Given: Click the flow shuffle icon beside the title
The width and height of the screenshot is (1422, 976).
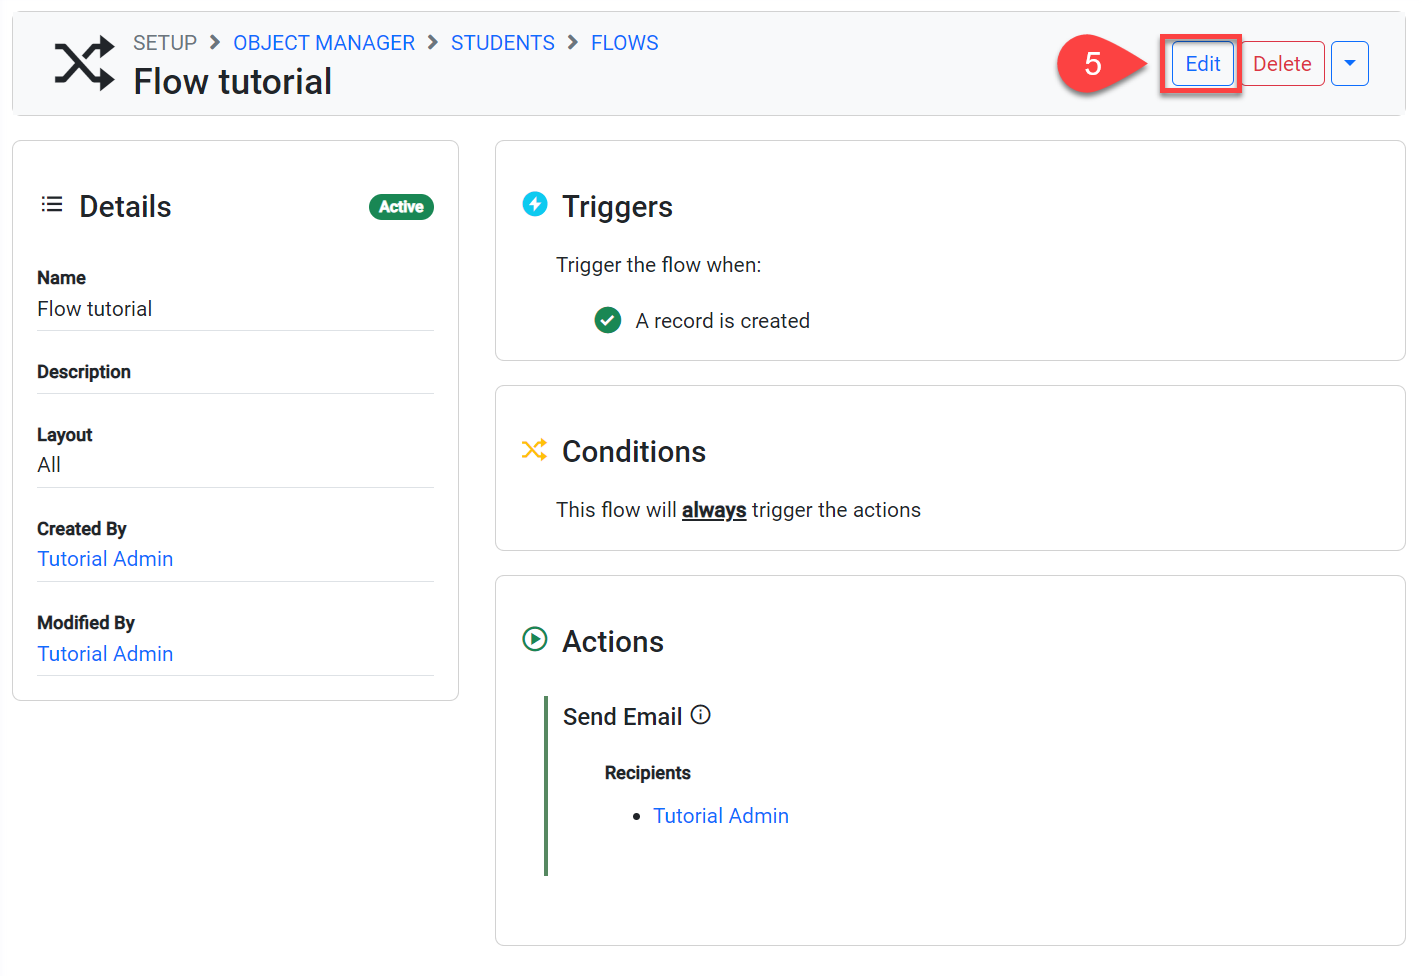Looking at the screenshot, I should pos(84,64).
